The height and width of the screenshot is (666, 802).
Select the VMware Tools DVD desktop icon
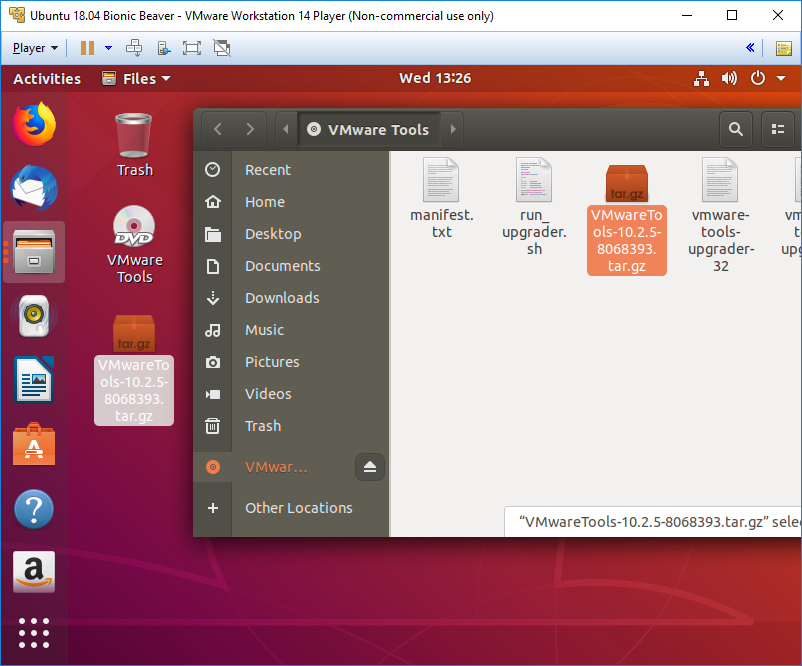134,245
